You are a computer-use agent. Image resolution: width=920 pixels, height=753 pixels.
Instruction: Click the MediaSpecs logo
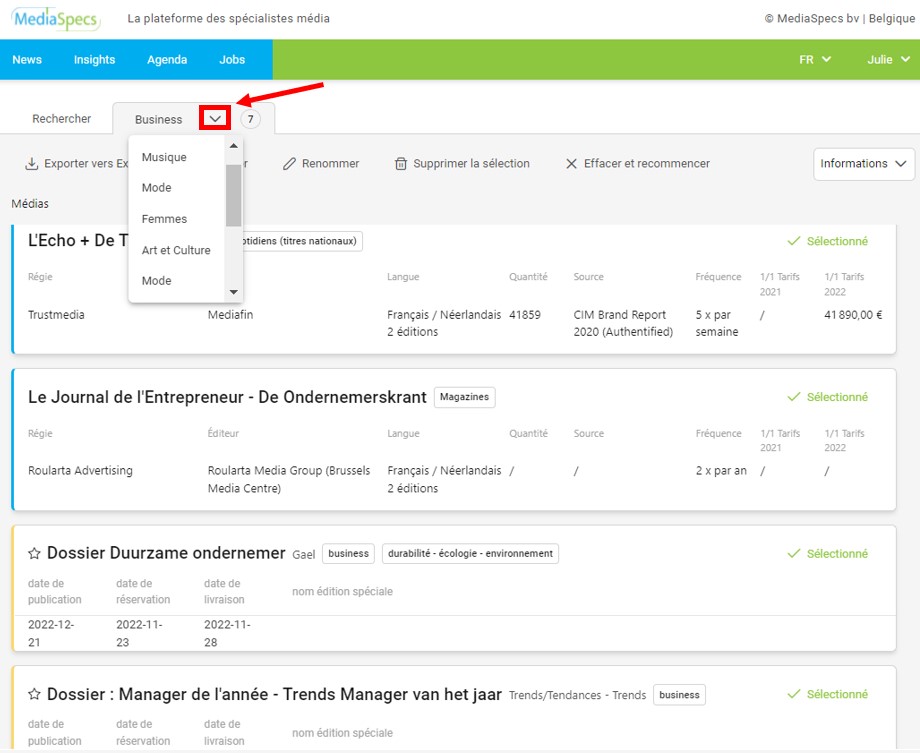pyautogui.click(x=51, y=18)
